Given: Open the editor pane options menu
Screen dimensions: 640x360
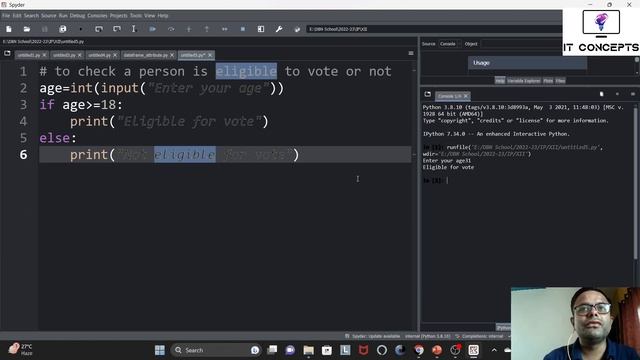Looking at the screenshot, I should click(x=411, y=53).
